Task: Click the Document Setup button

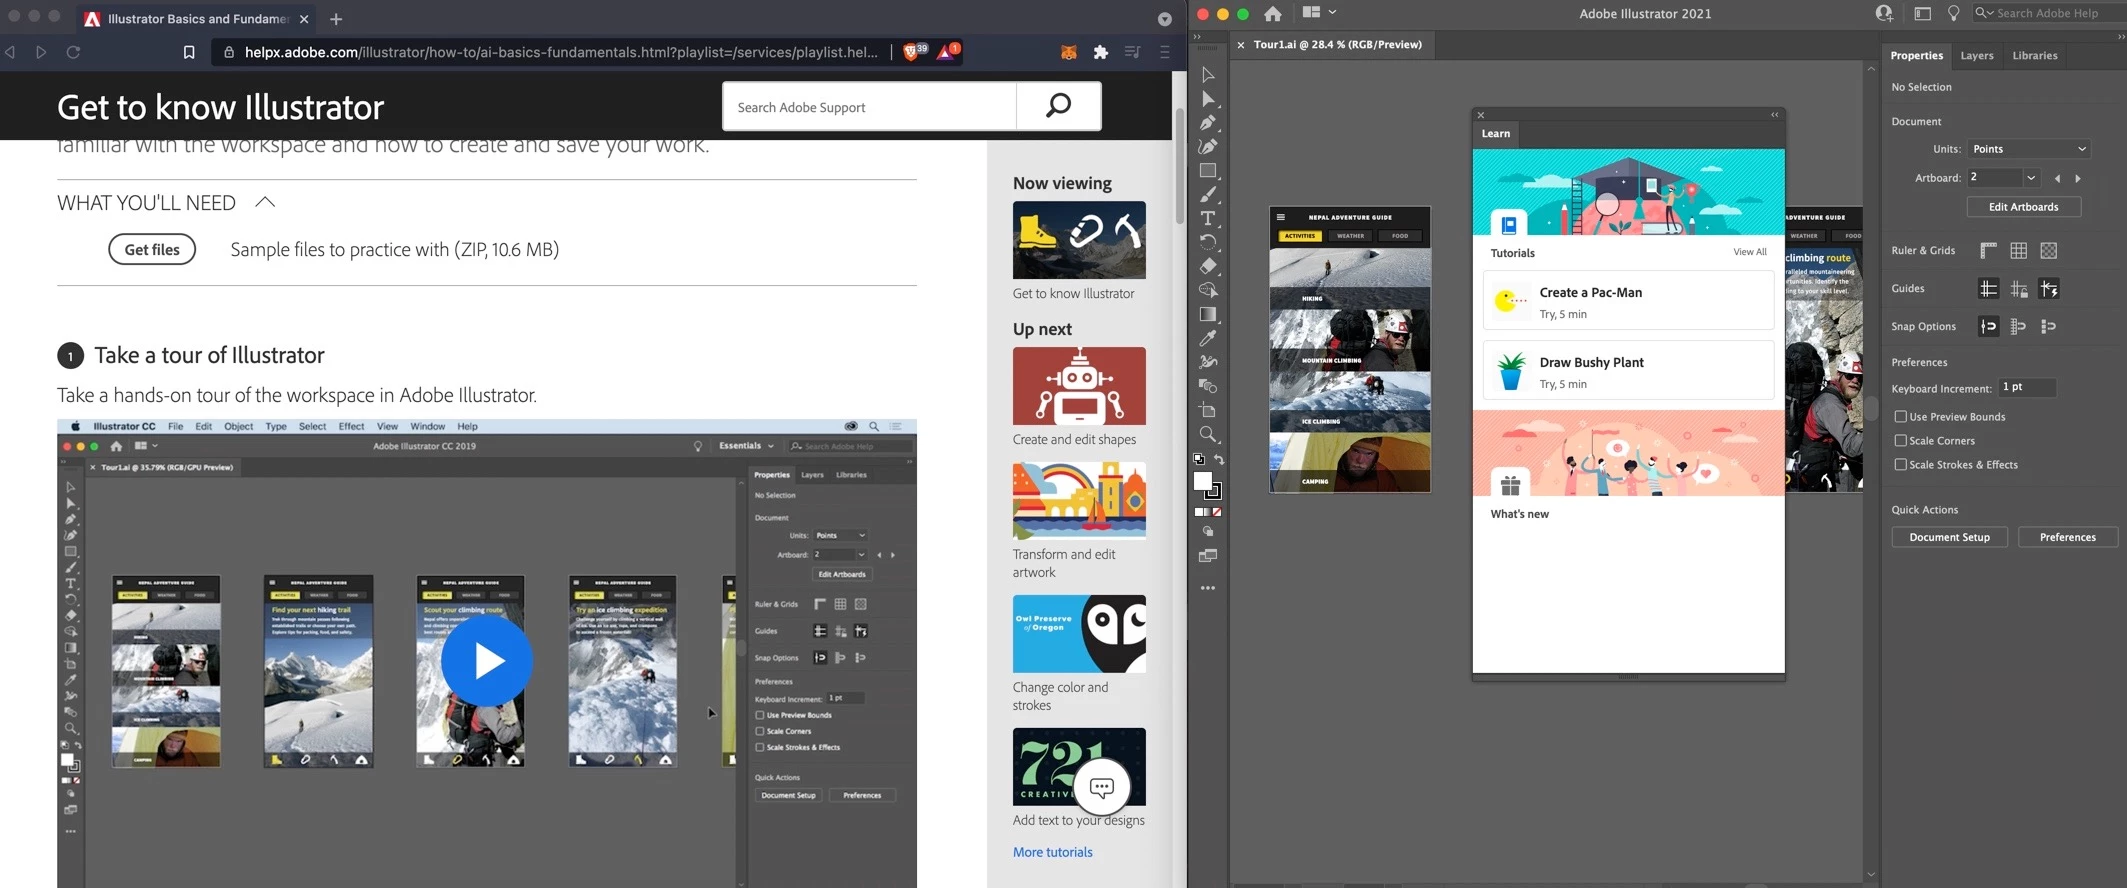Action: click(x=1949, y=537)
